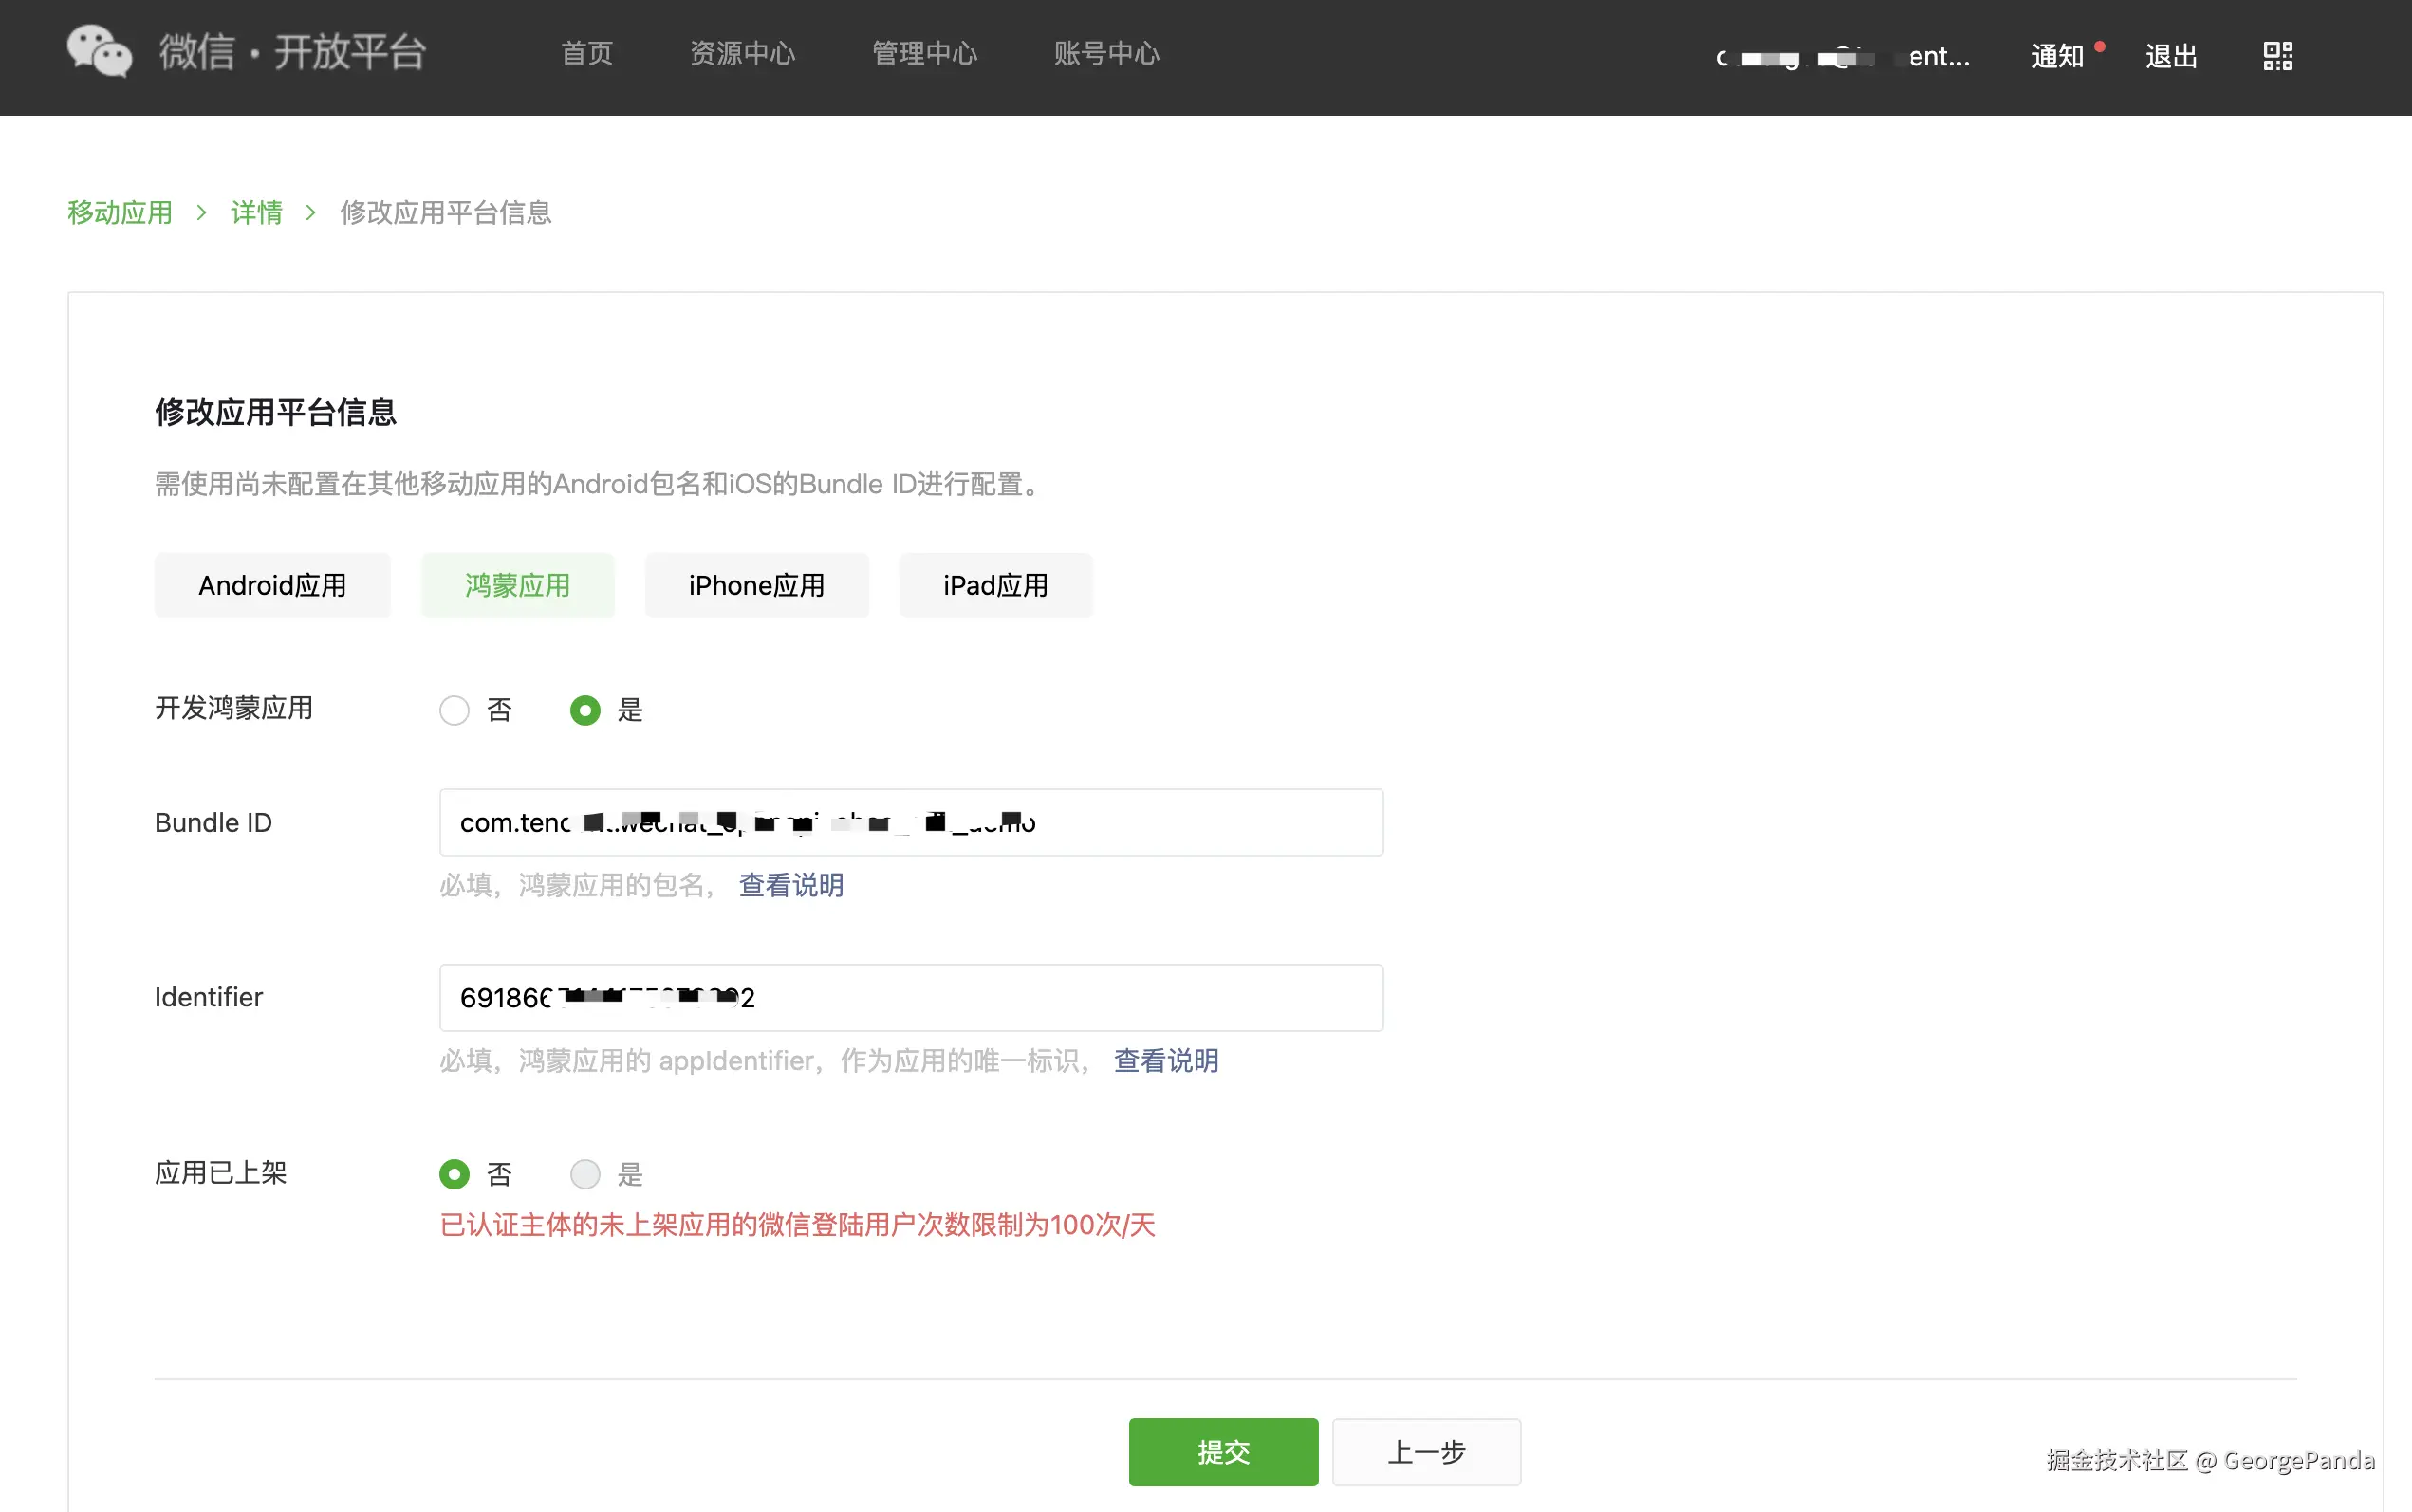Switch to 鸿蒙应用 tab

pyautogui.click(x=517, y=585)
